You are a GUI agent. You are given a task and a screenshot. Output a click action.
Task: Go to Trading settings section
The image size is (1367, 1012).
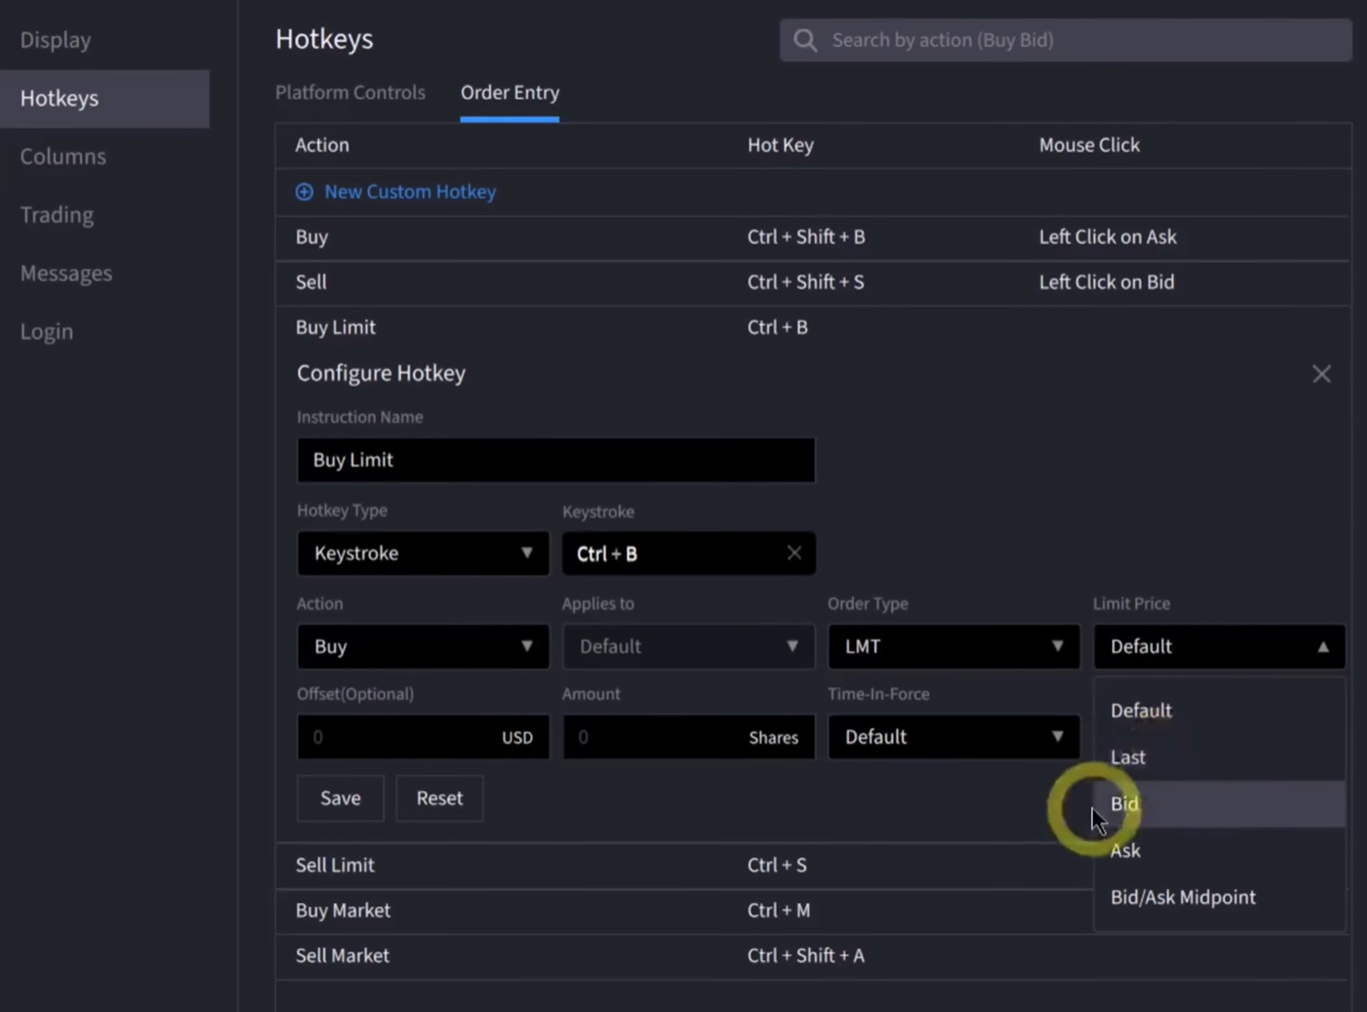(57, 215)
